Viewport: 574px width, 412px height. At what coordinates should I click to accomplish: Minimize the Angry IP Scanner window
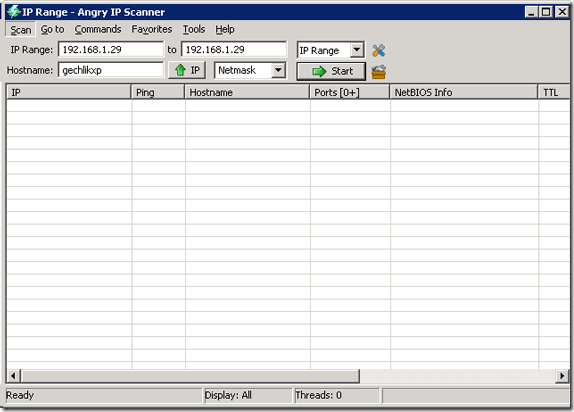[531, 12]
